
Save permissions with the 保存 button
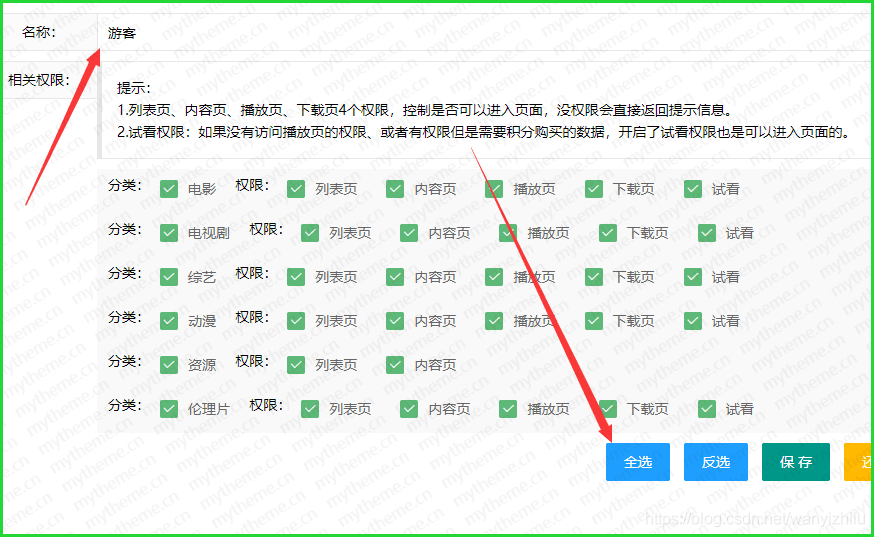pos(795,462)
